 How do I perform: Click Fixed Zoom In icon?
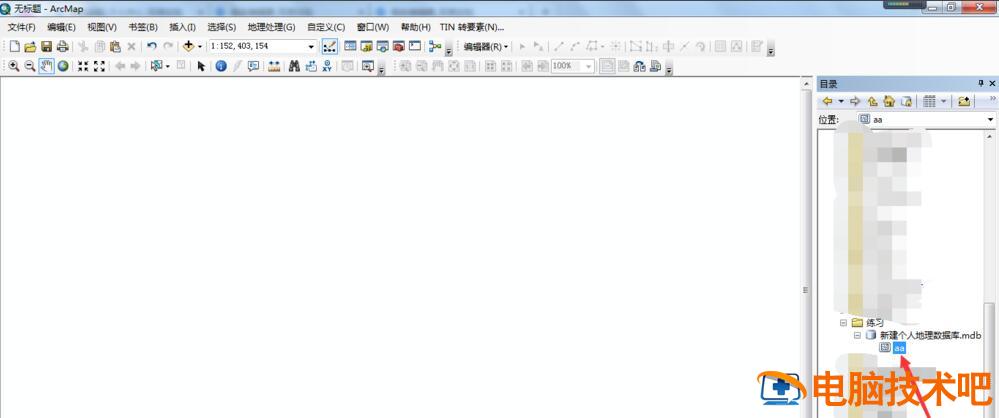pos(83,66)
